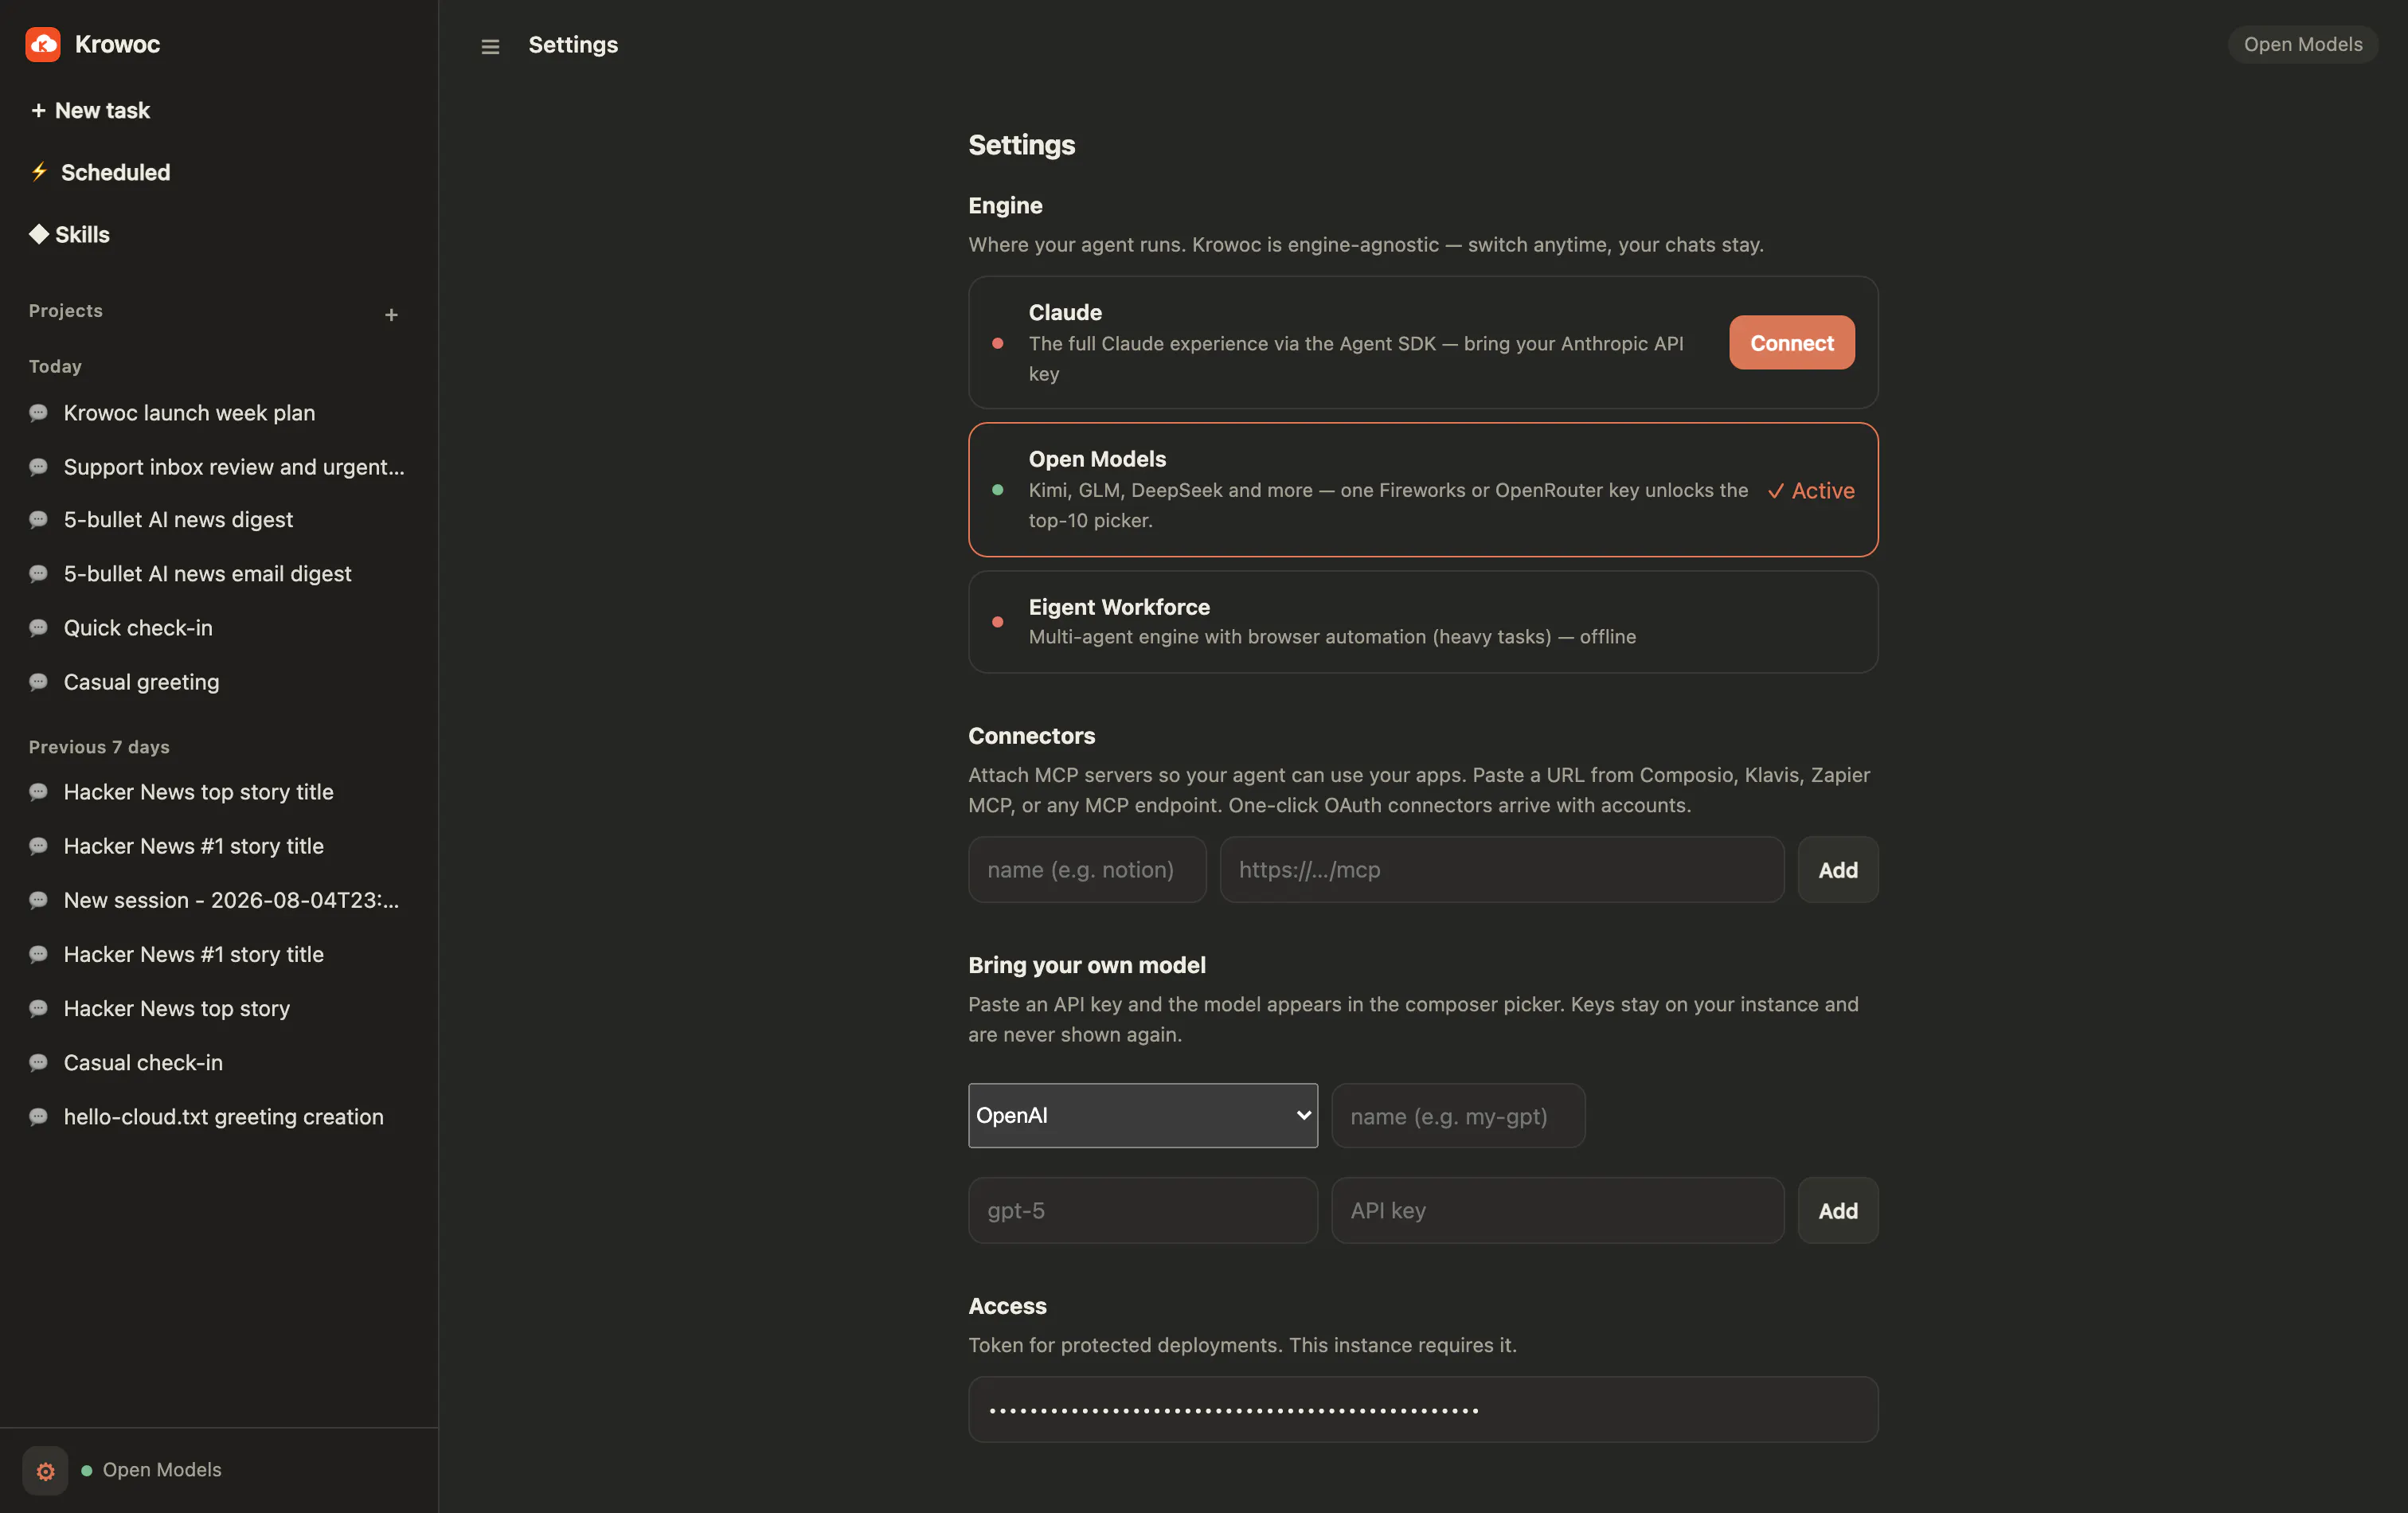
Task: Open New session 2026-08-04 chat
Action: [x=231, y=900]
